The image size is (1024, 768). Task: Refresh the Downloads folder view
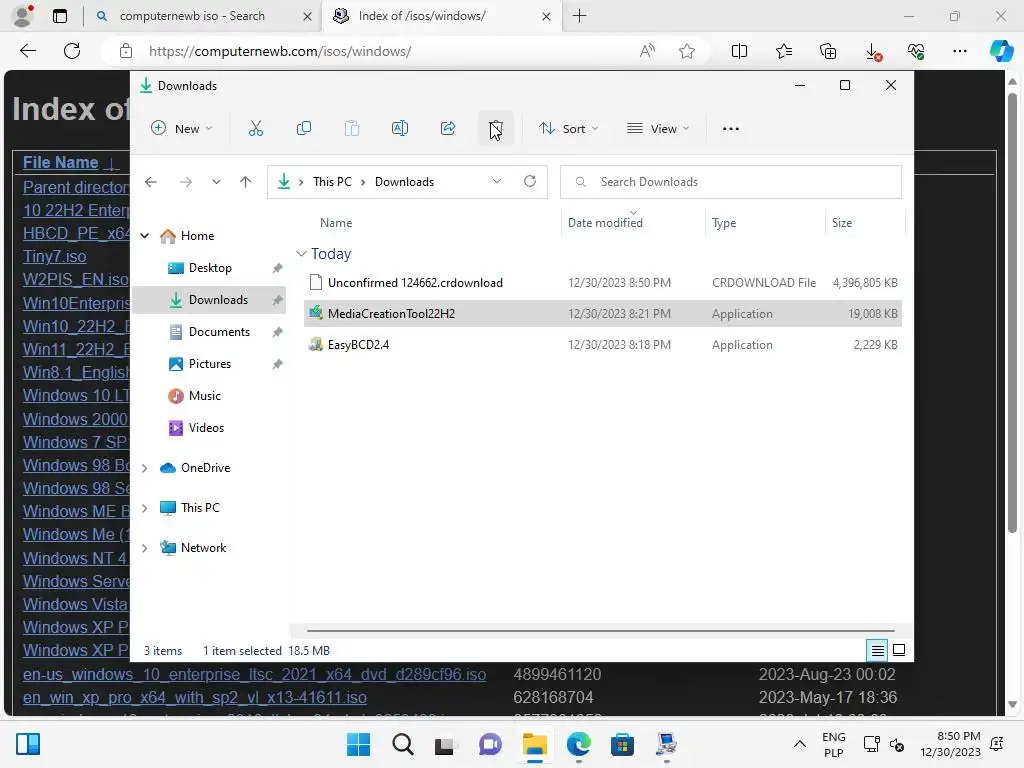(530, 182)
